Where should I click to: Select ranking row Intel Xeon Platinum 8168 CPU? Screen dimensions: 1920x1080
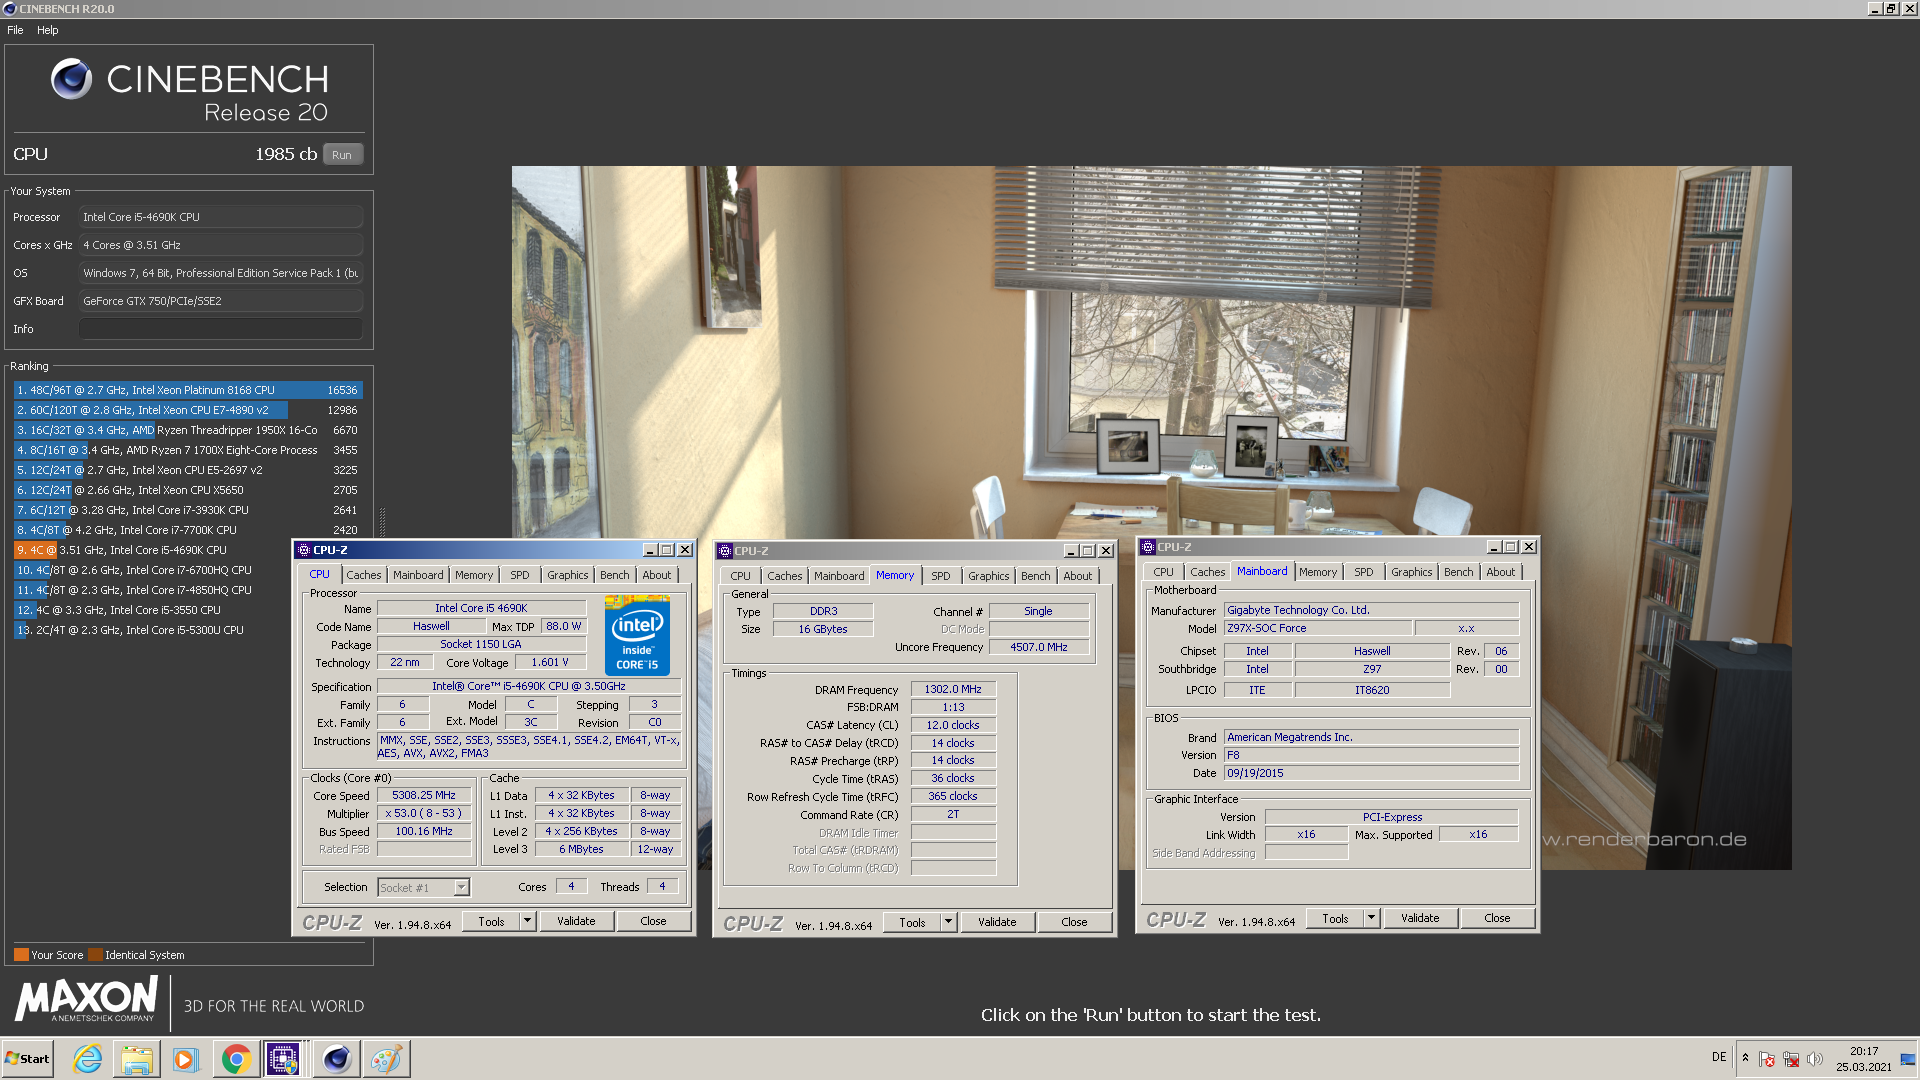(x=187, y=390)
